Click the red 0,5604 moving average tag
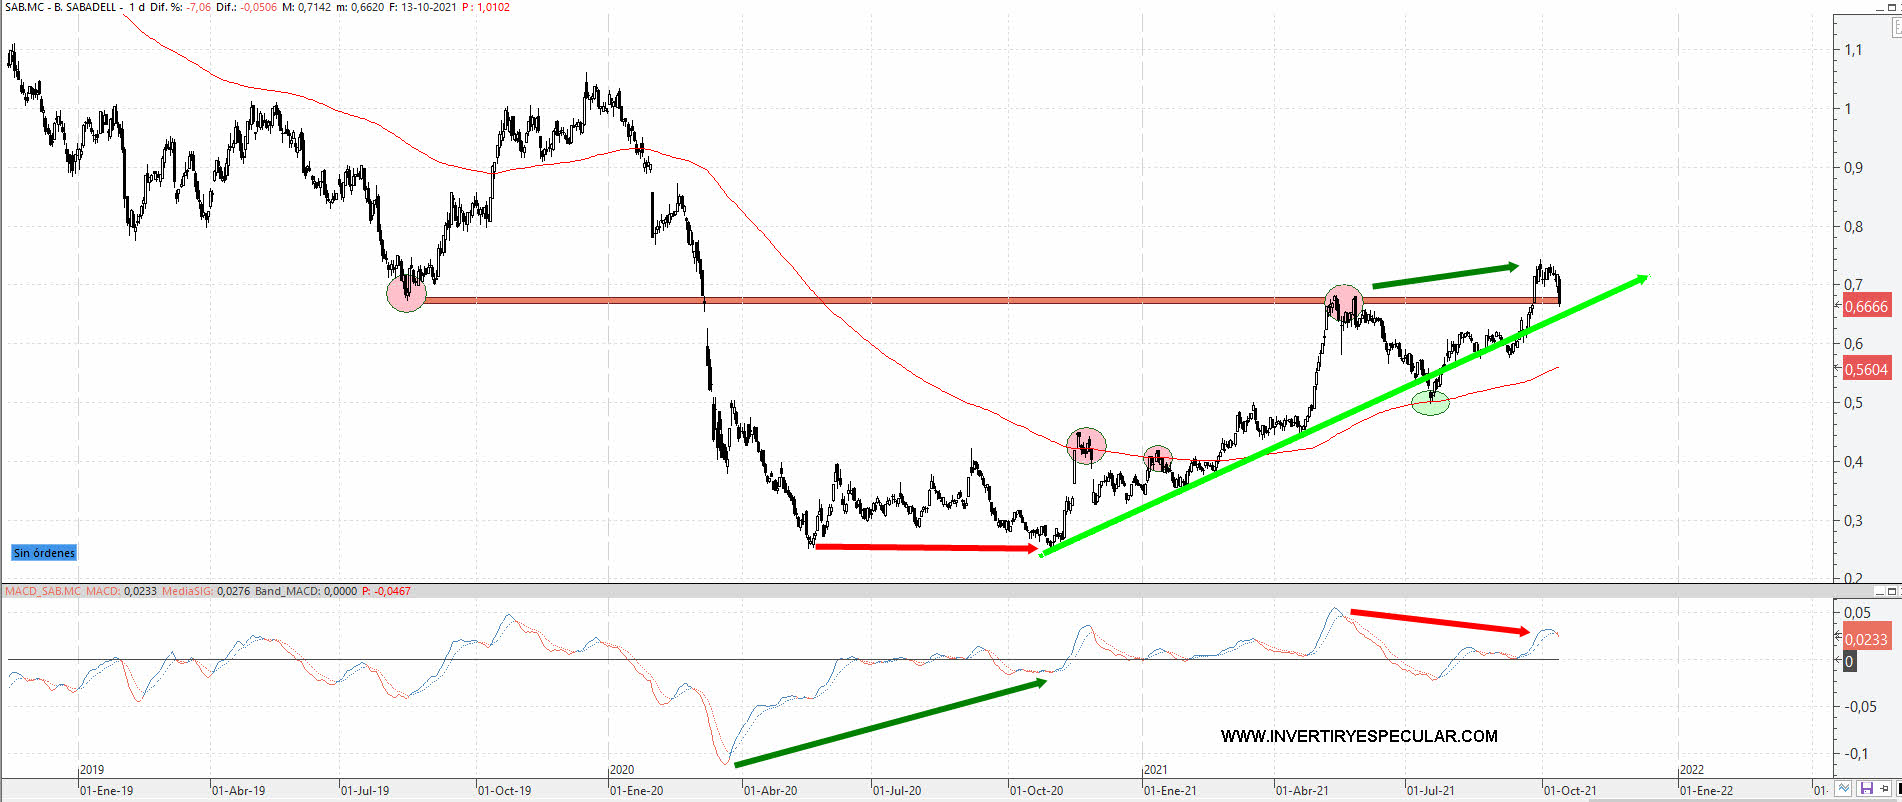 point(1866,370)
